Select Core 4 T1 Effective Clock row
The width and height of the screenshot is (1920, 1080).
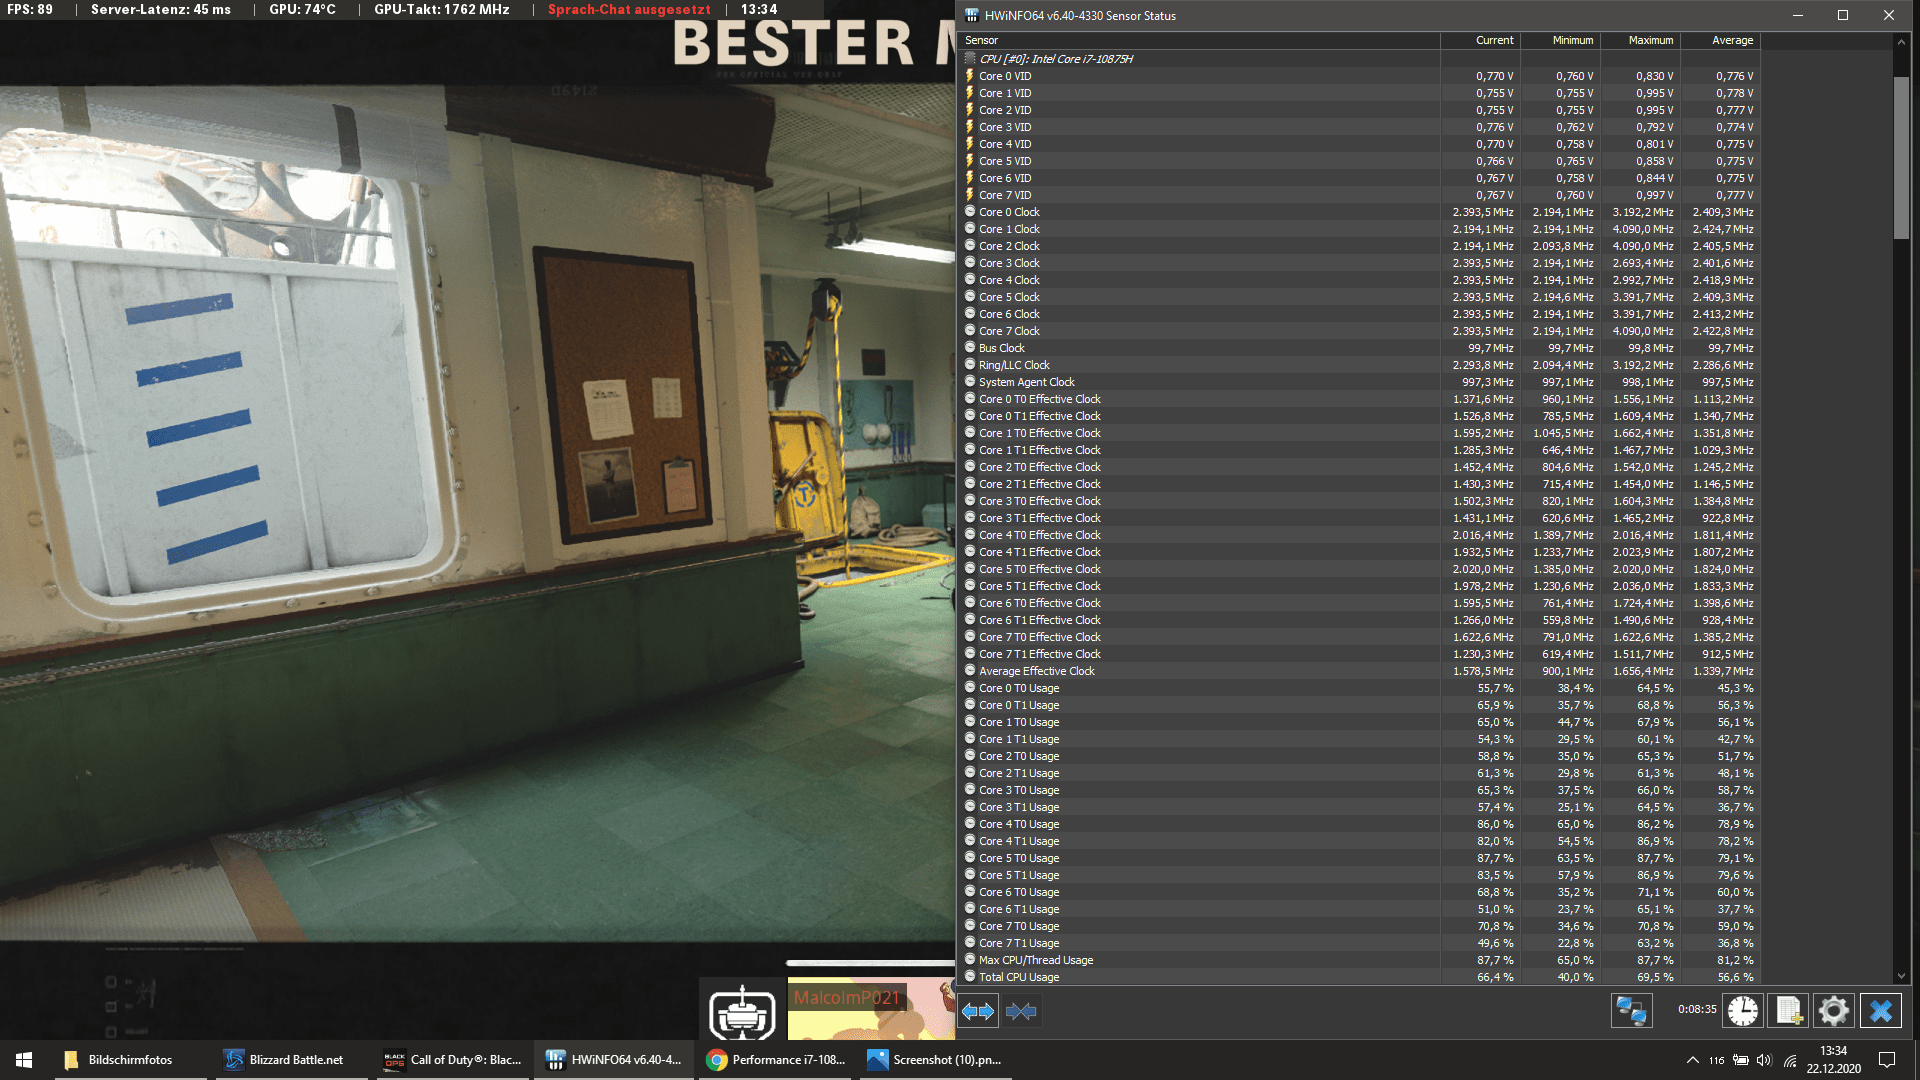pyautogui.click(x=1359, y=552)
